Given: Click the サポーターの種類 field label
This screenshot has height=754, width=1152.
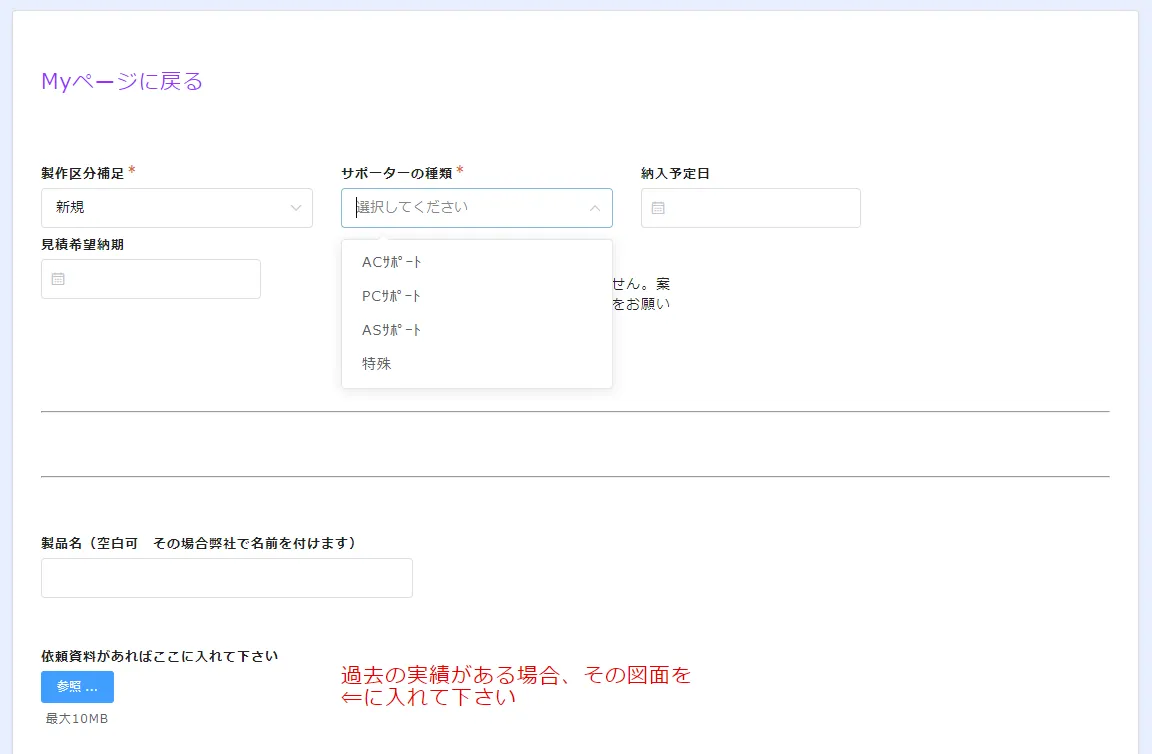Looking at the screenshot, I should (x=397, y=173).
